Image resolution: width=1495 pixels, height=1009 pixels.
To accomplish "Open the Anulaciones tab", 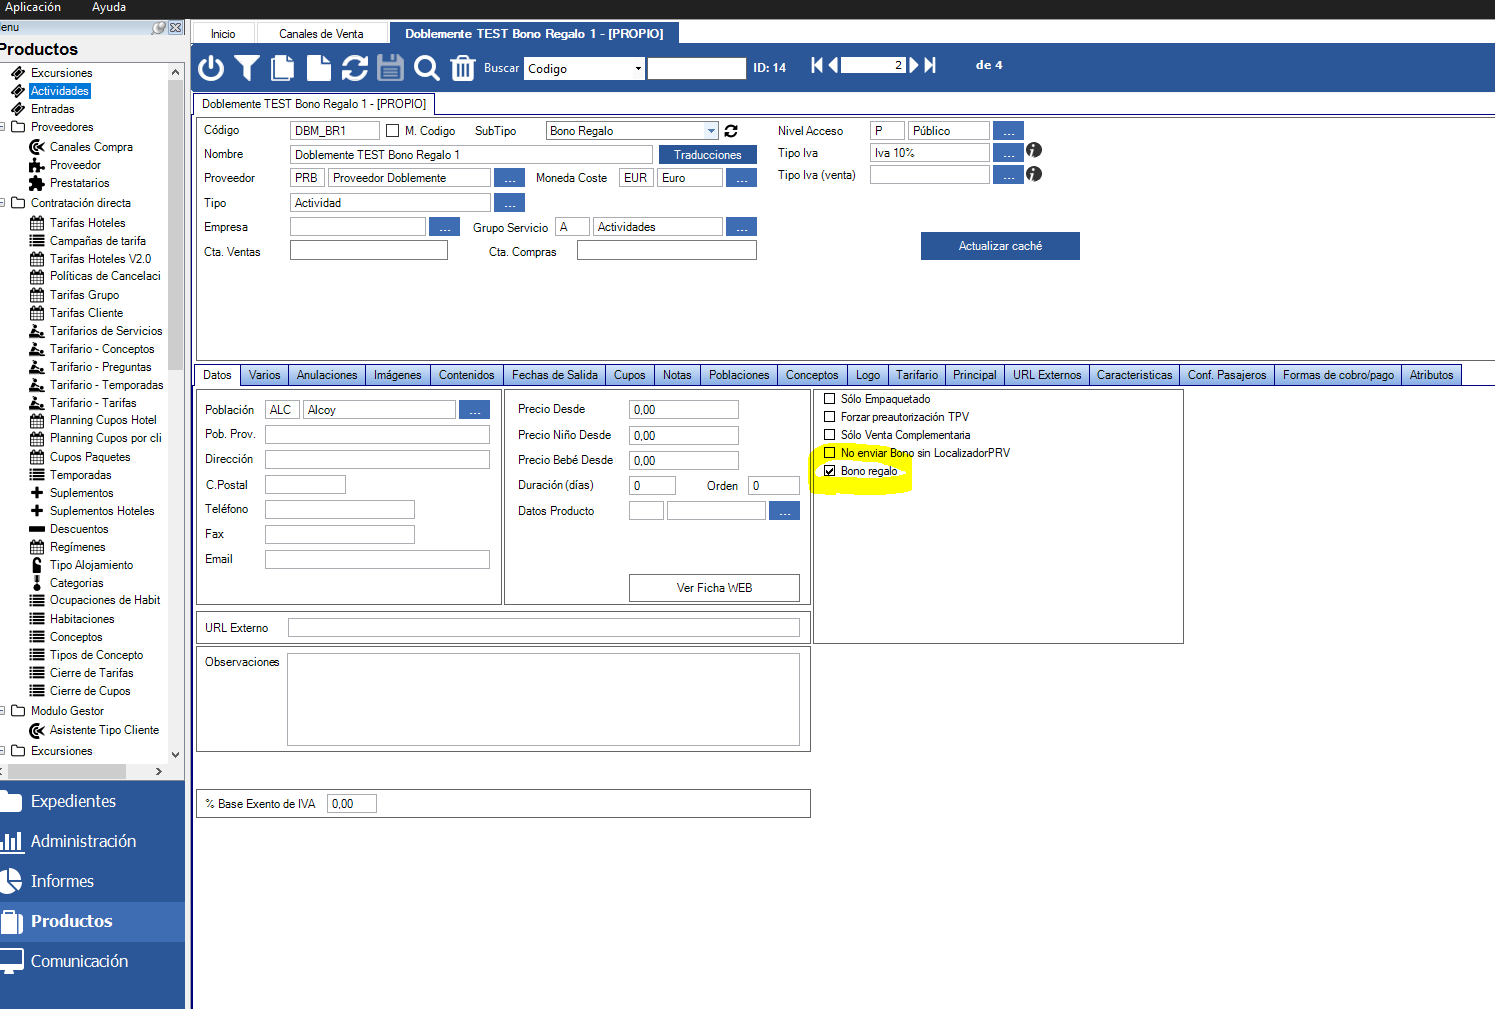I will point(327,375).
